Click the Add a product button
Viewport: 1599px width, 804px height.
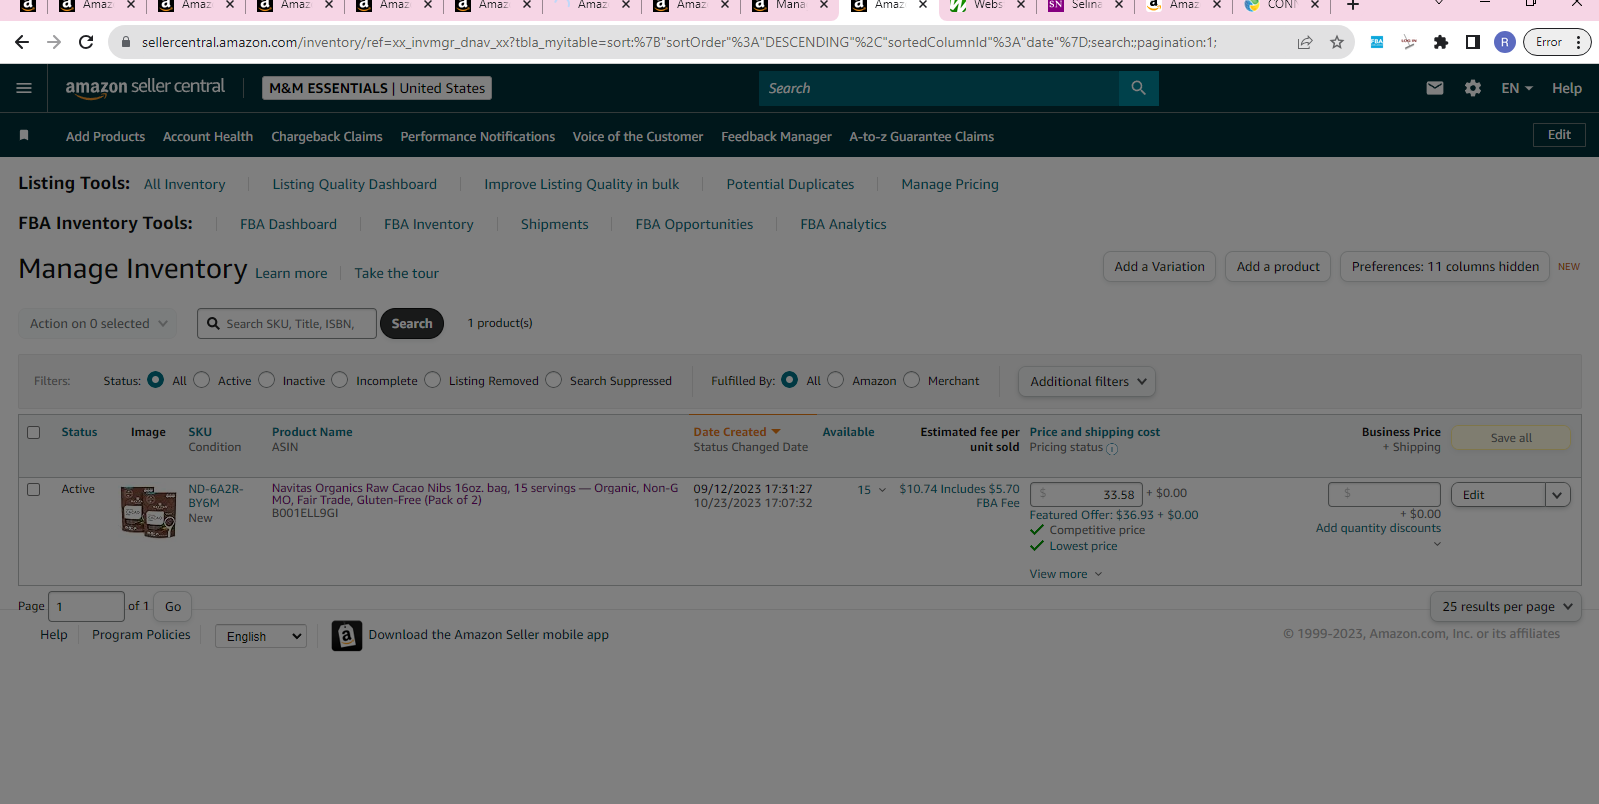click(1278, 266)
